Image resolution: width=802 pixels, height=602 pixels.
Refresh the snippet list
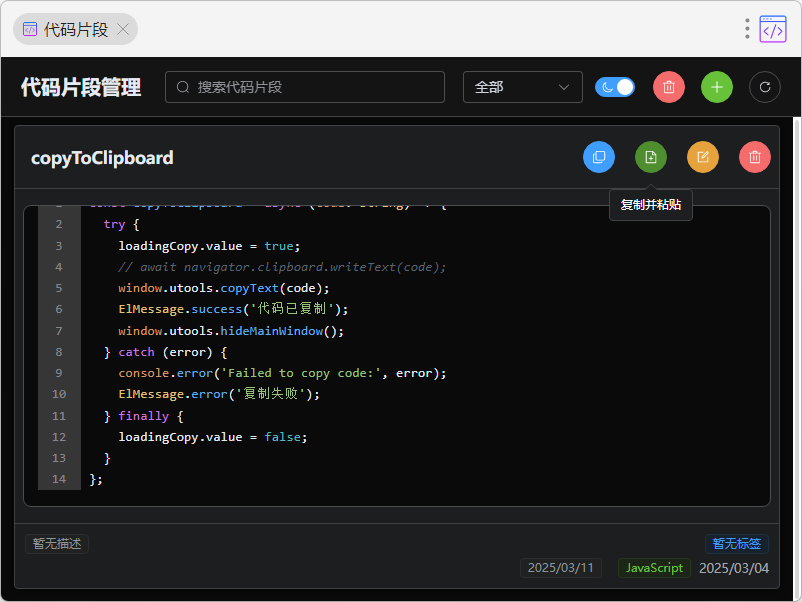click(x=765, y=87)
